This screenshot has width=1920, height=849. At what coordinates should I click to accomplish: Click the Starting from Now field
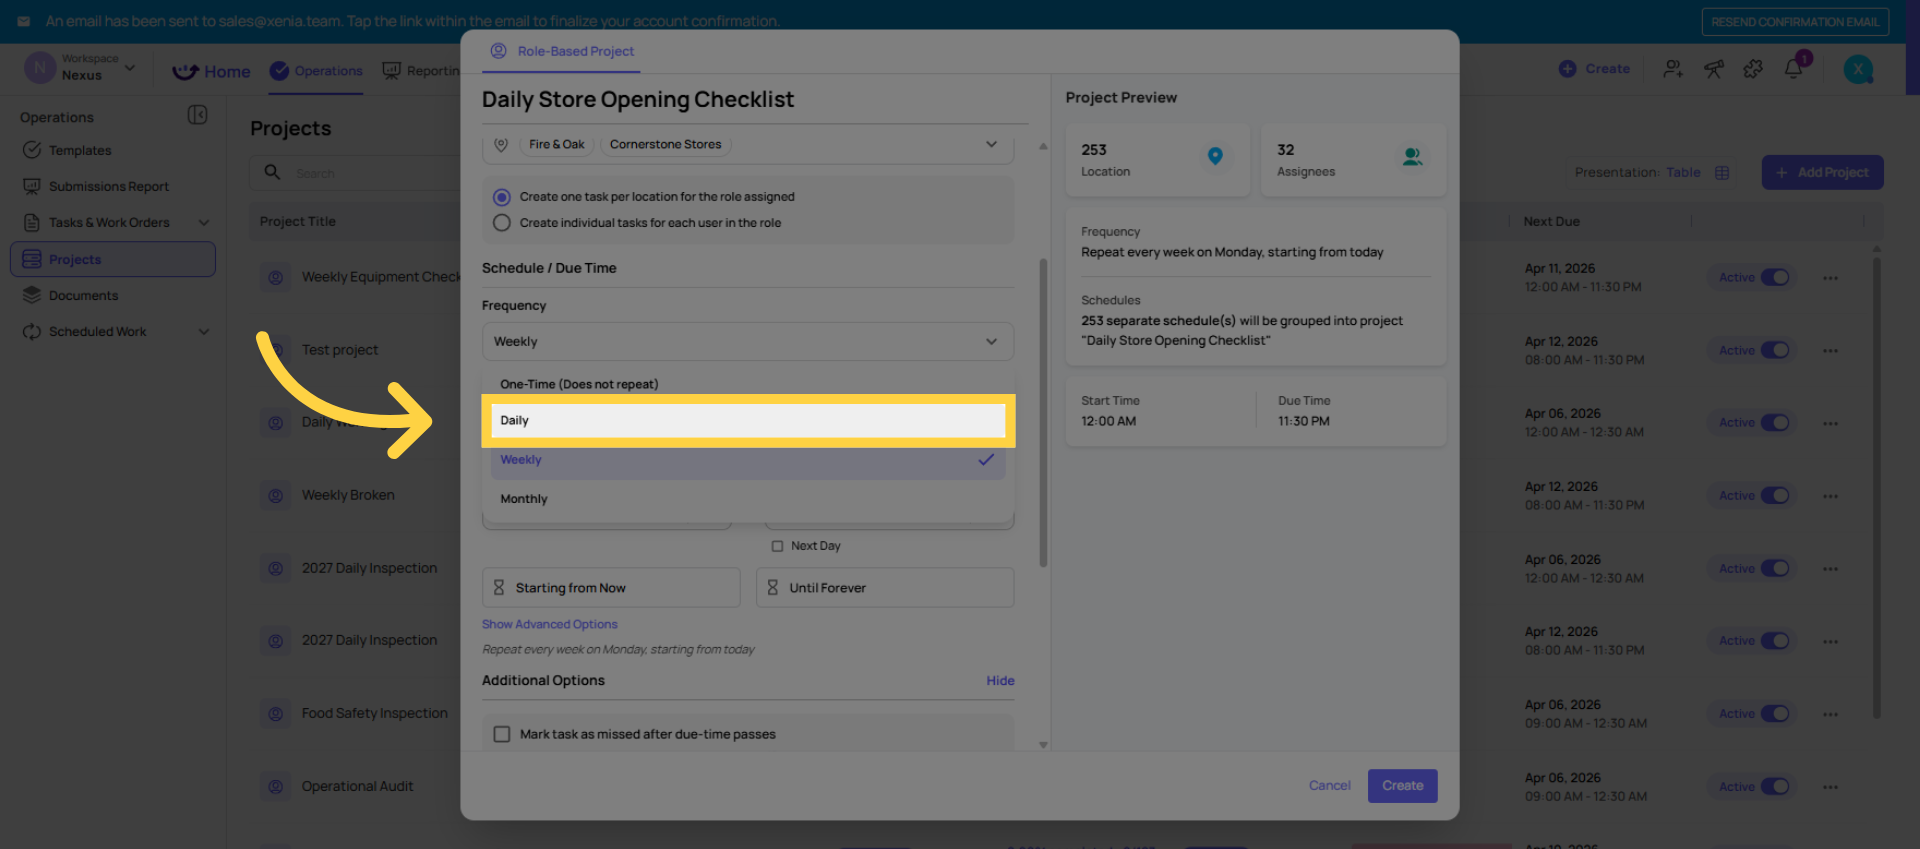pos(611,588)
